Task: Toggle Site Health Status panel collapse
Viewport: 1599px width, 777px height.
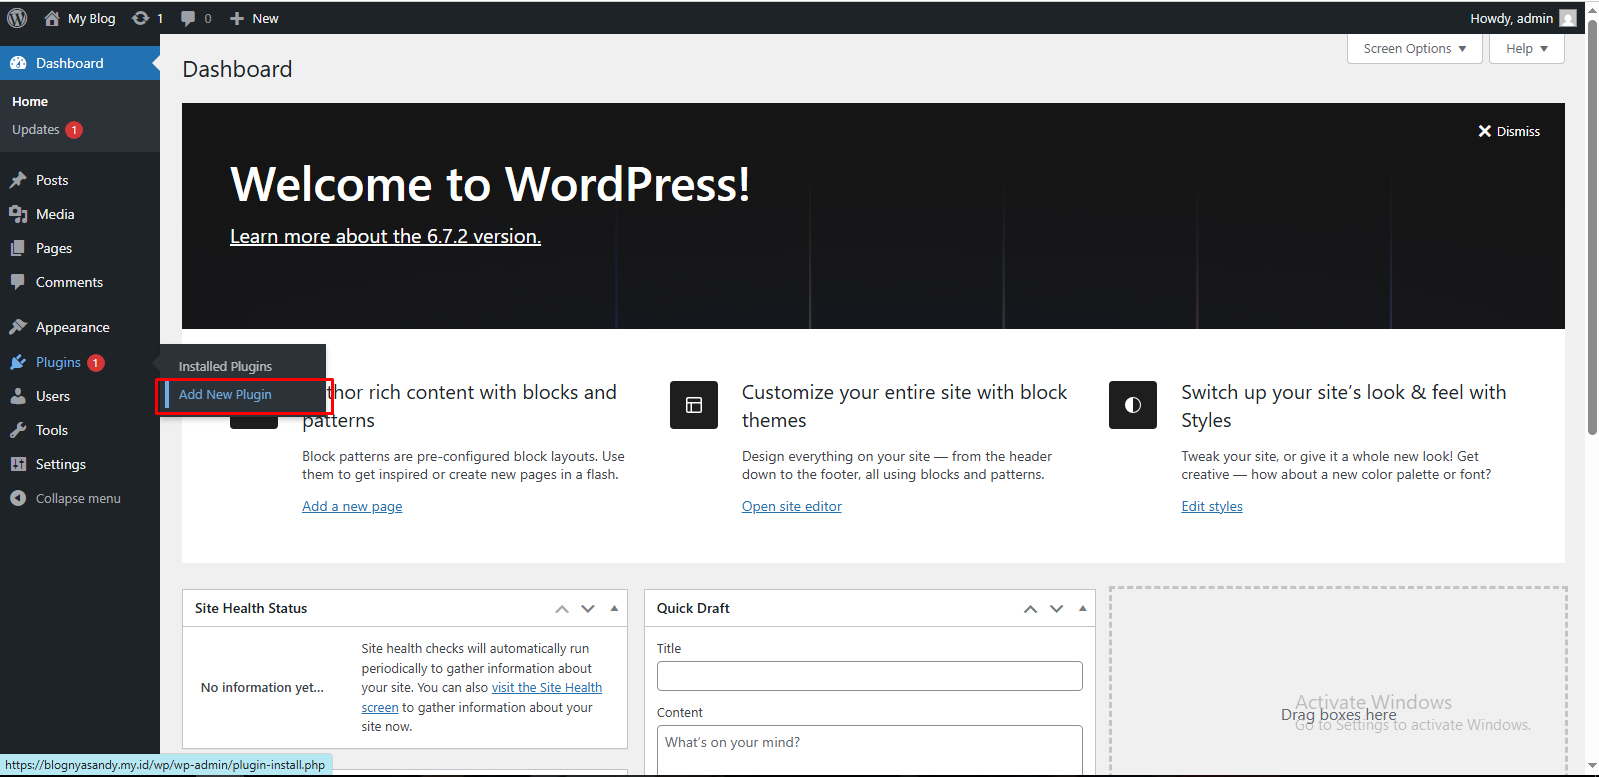Action: pos(614,608)
